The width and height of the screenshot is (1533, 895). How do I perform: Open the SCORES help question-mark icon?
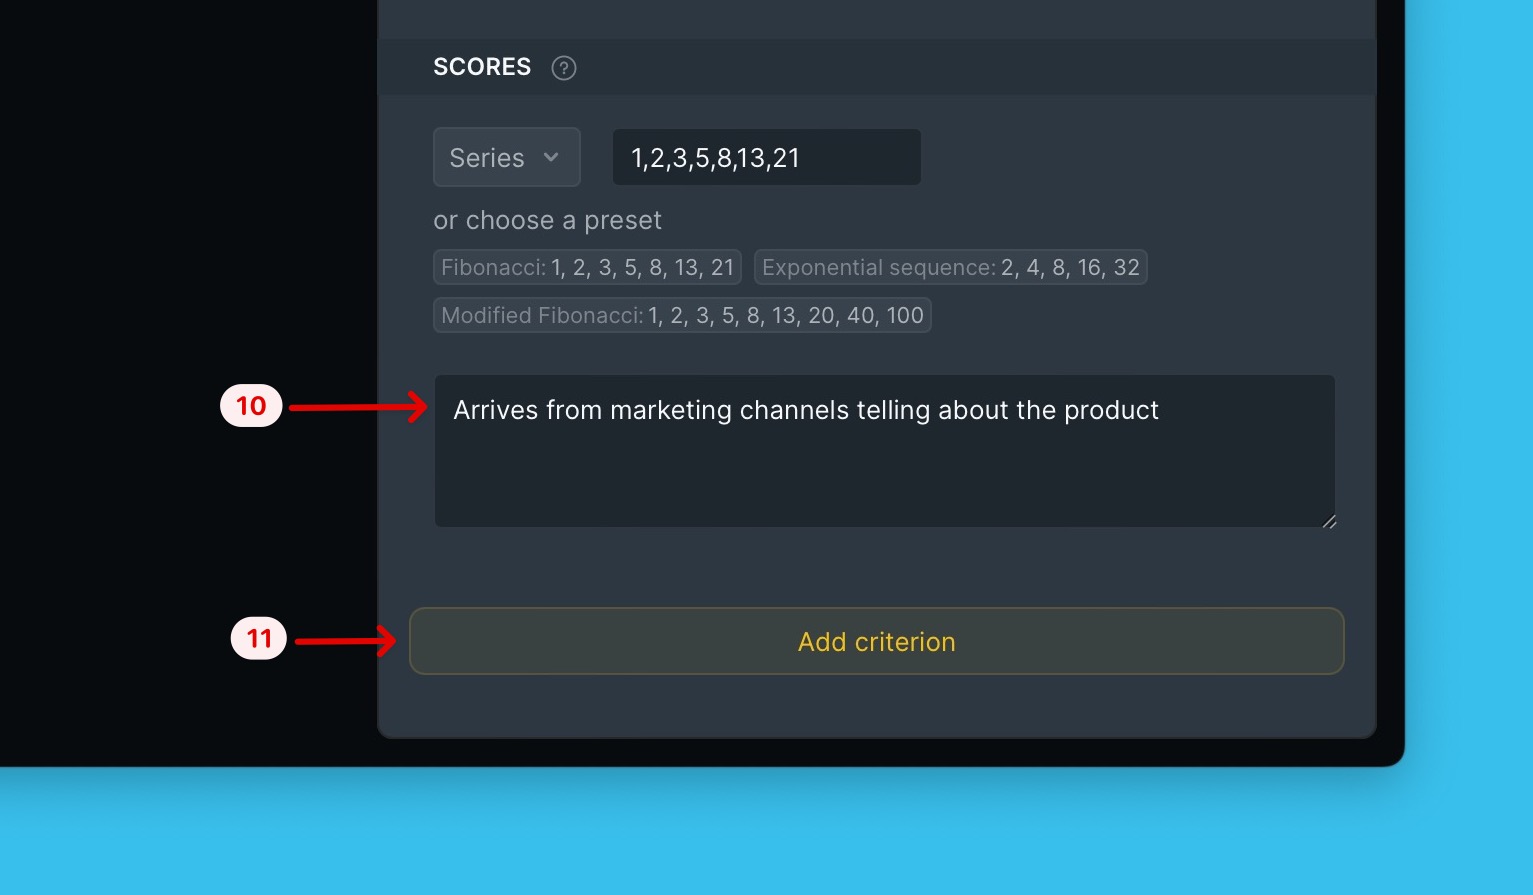pos(564,68)
